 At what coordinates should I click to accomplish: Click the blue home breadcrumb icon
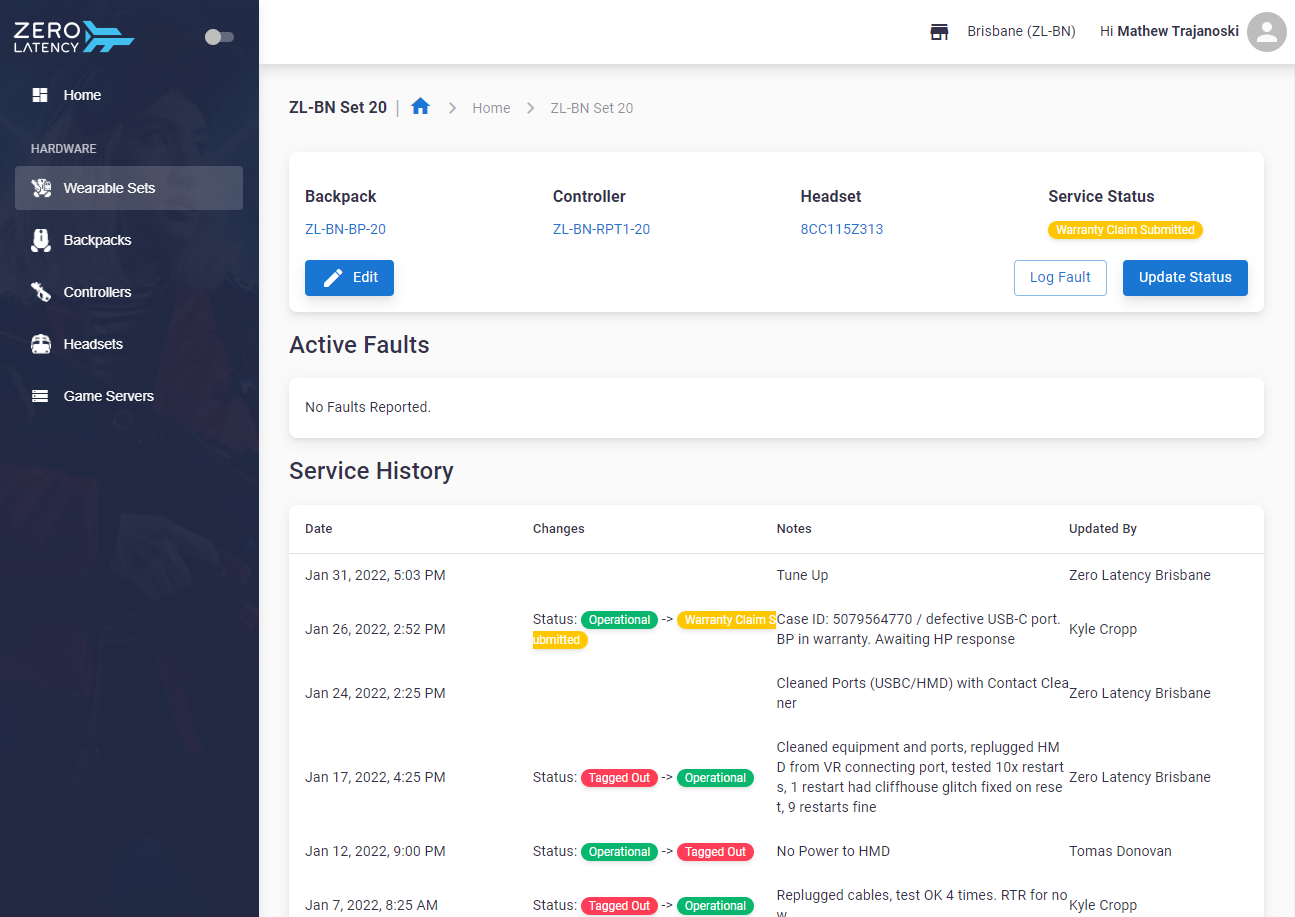(x=420, y=106)
